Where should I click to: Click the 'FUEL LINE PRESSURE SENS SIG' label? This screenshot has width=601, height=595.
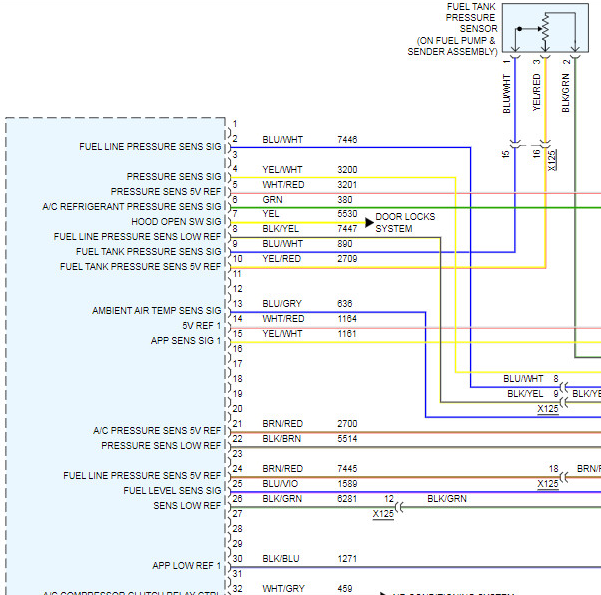click(150, 147)
